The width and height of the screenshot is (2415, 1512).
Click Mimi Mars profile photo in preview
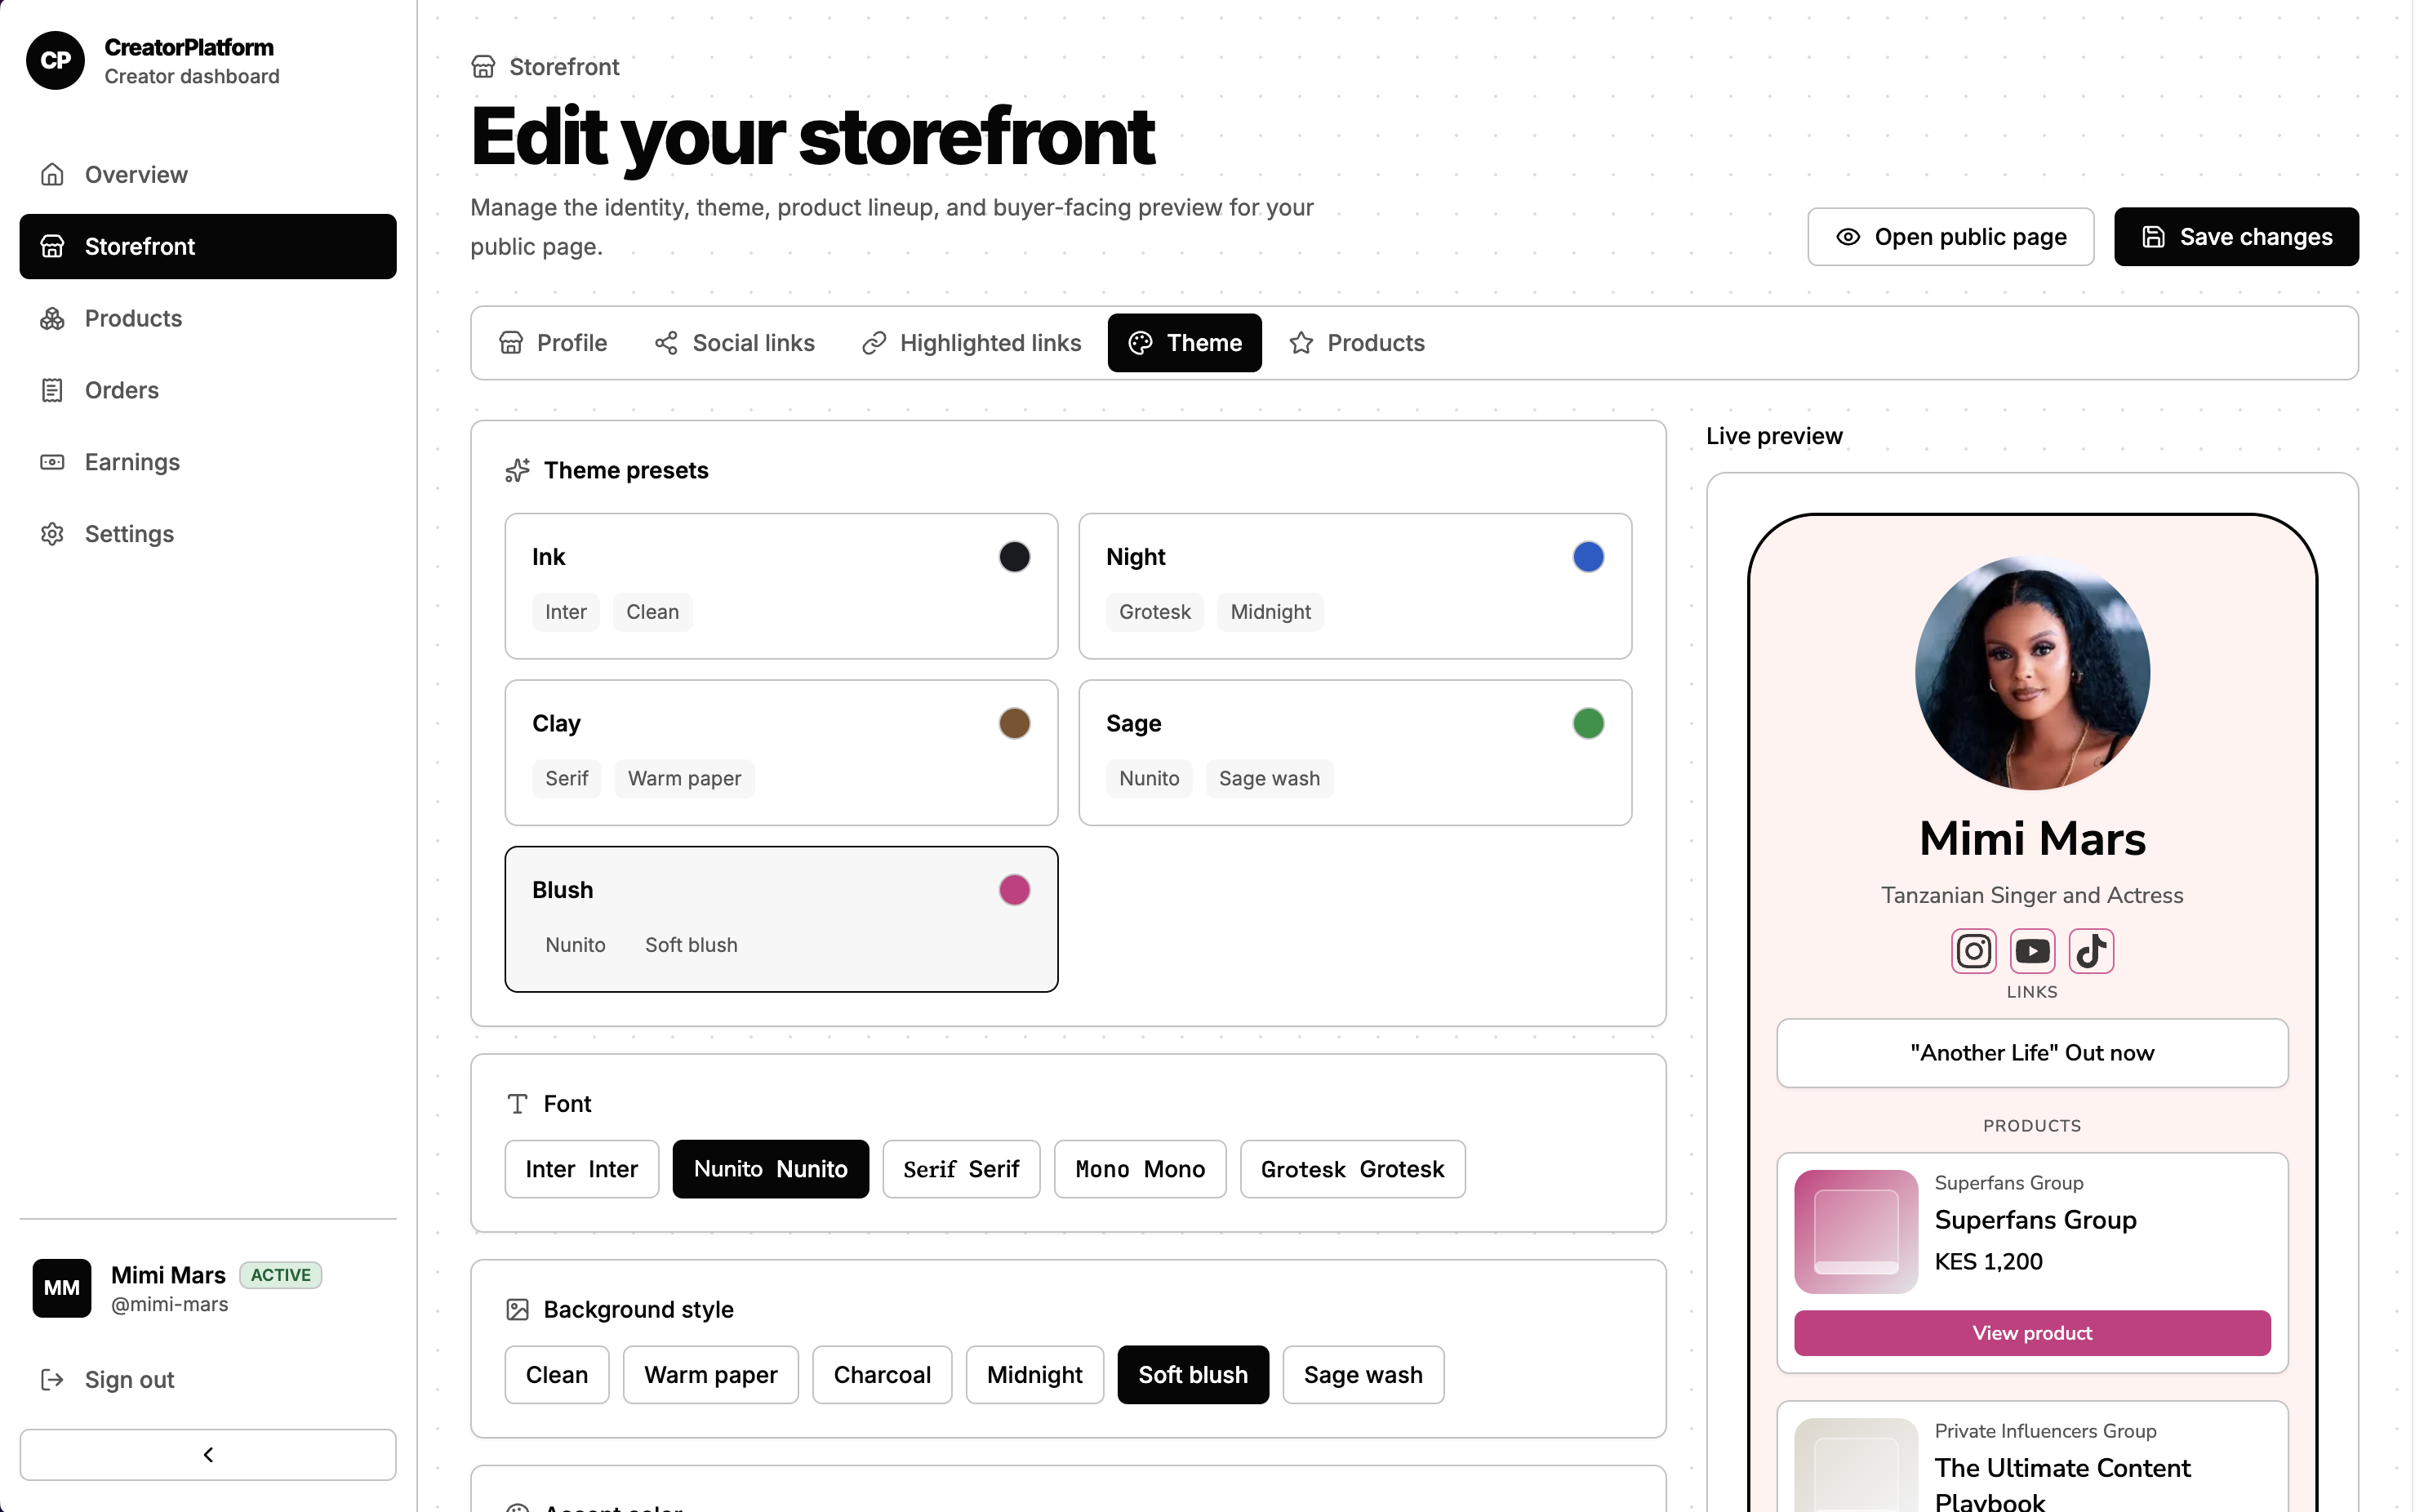[x=2032, y=673]
